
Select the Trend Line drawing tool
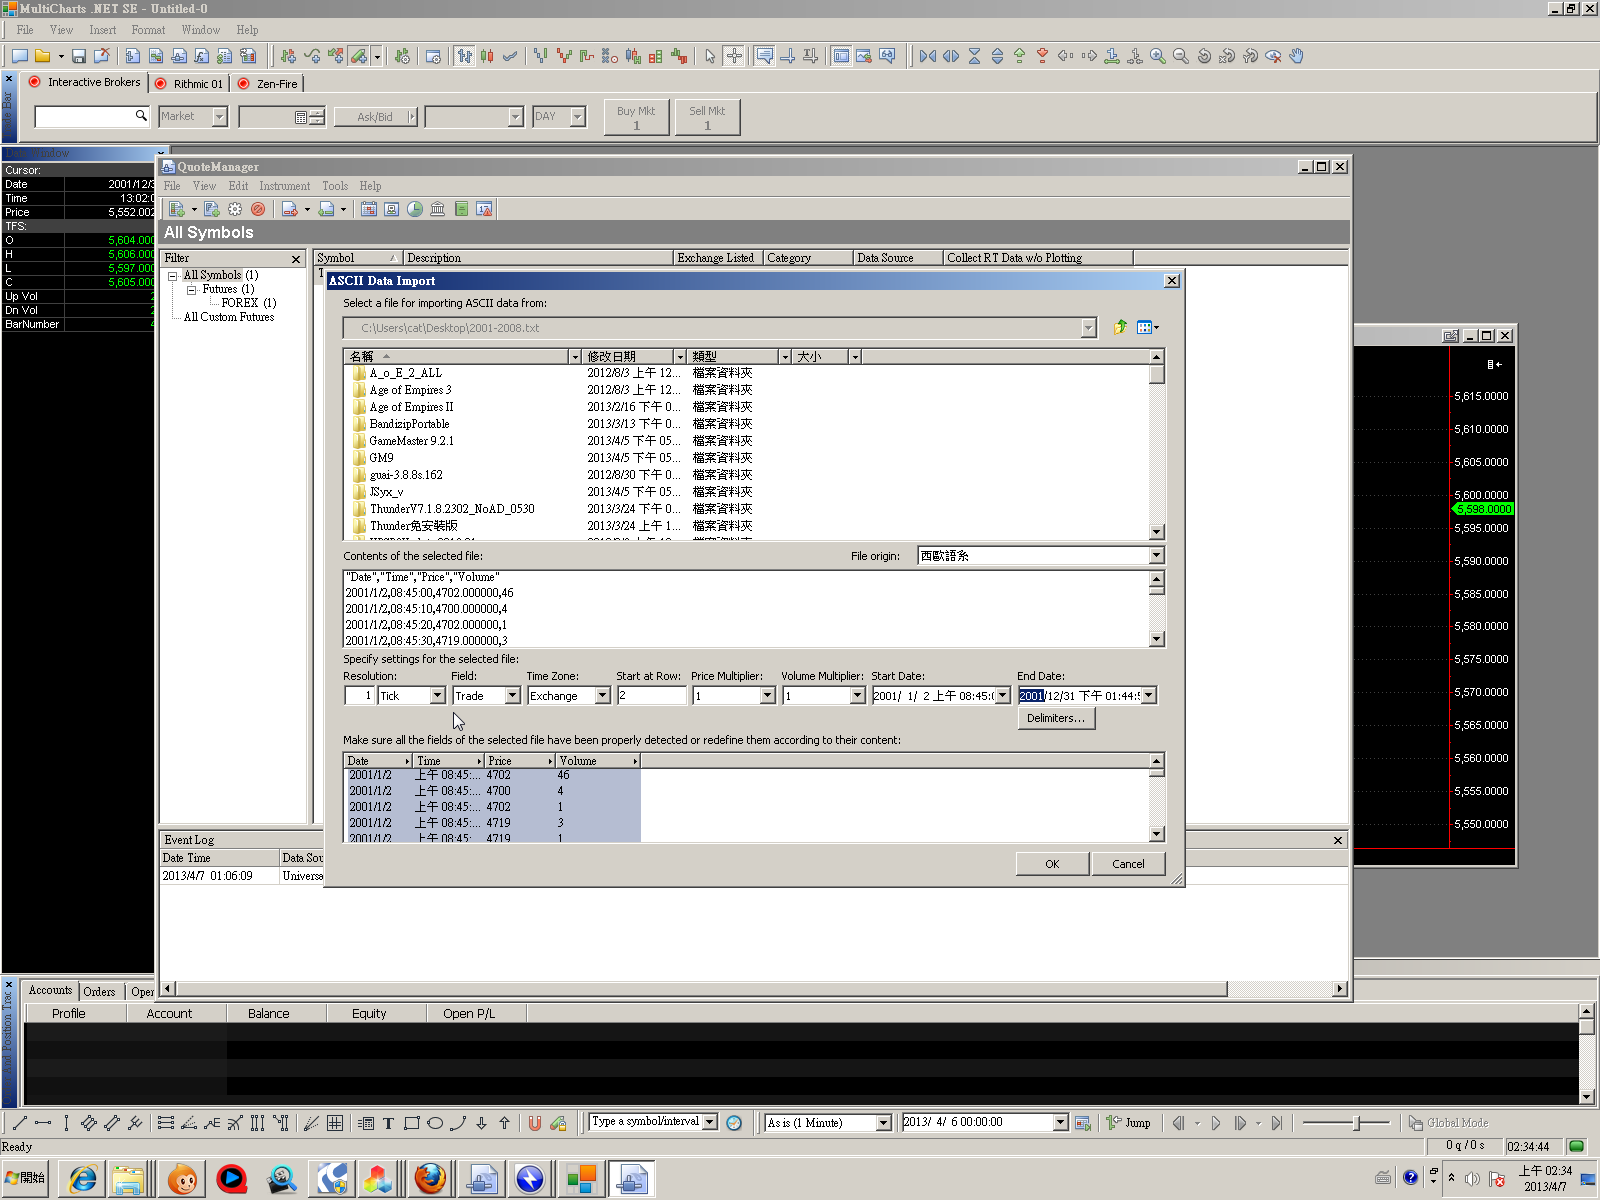(19, 1123)
